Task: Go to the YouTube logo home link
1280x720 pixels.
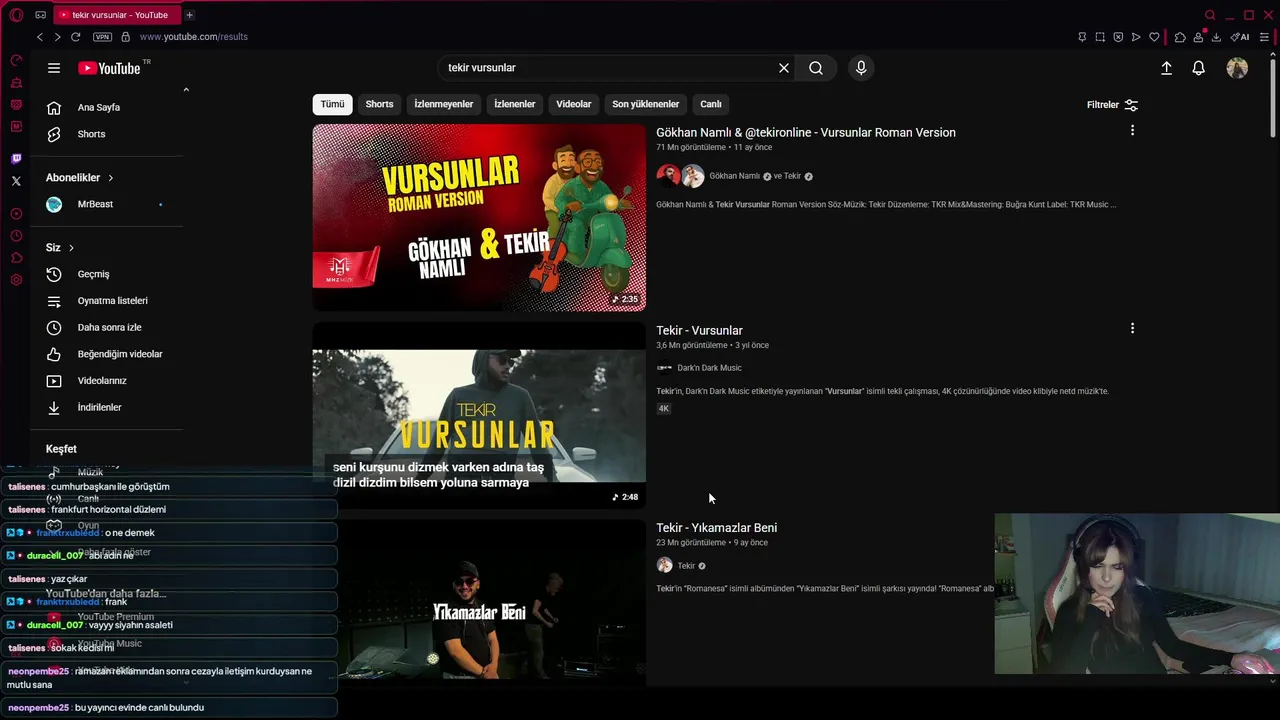Action: [x=109, y=68]
